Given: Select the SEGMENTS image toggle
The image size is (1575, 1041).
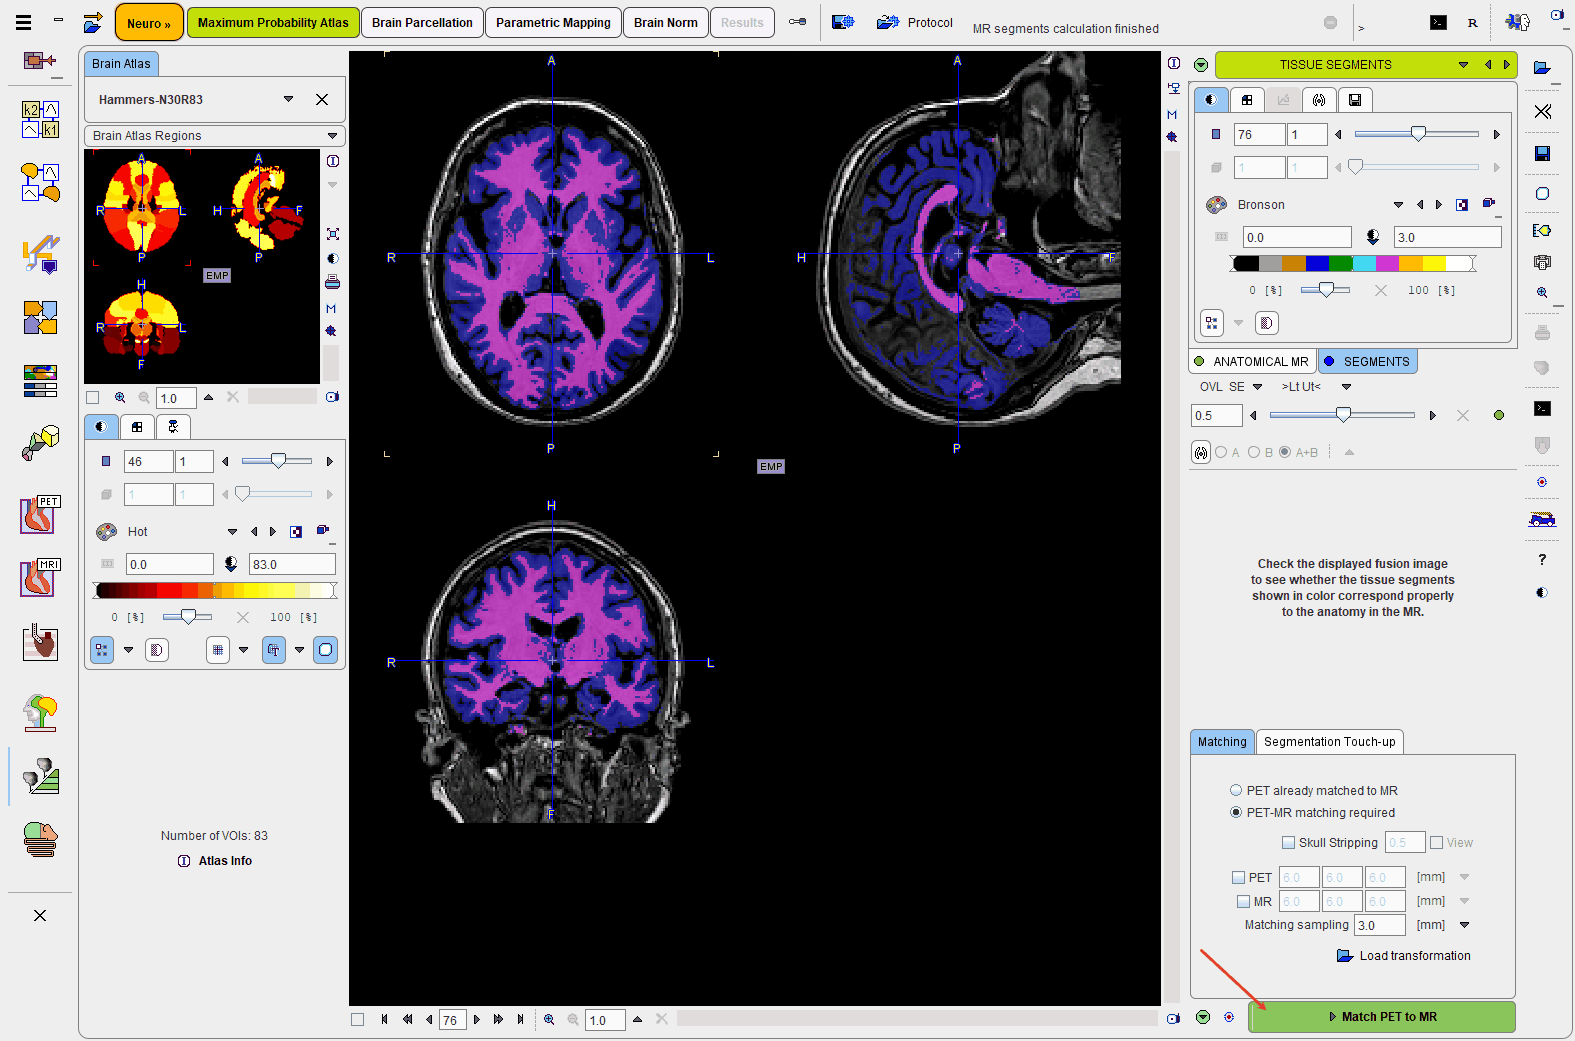Looking at the screenshot, I should click(x=1367, y=361).
